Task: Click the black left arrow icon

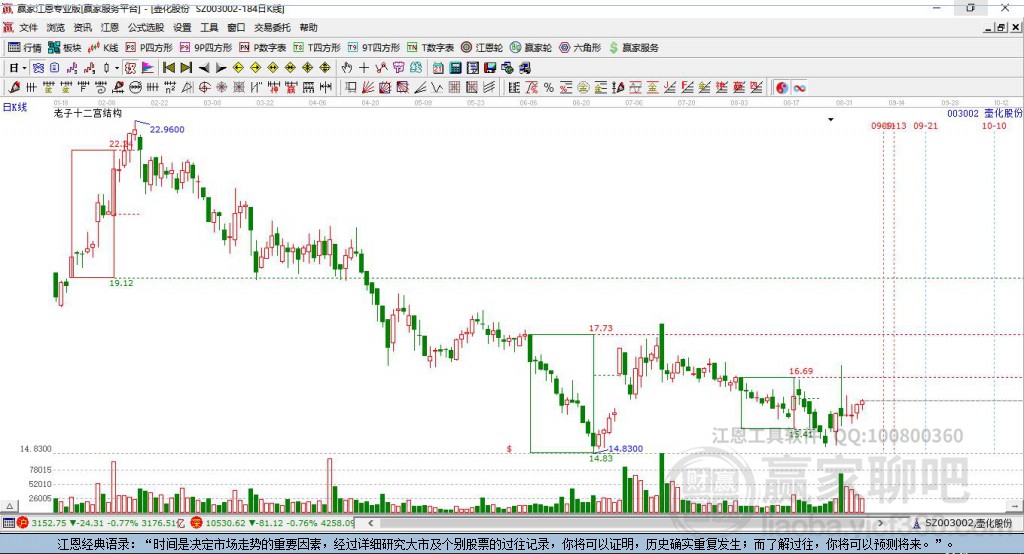Action: coord(204,68)
